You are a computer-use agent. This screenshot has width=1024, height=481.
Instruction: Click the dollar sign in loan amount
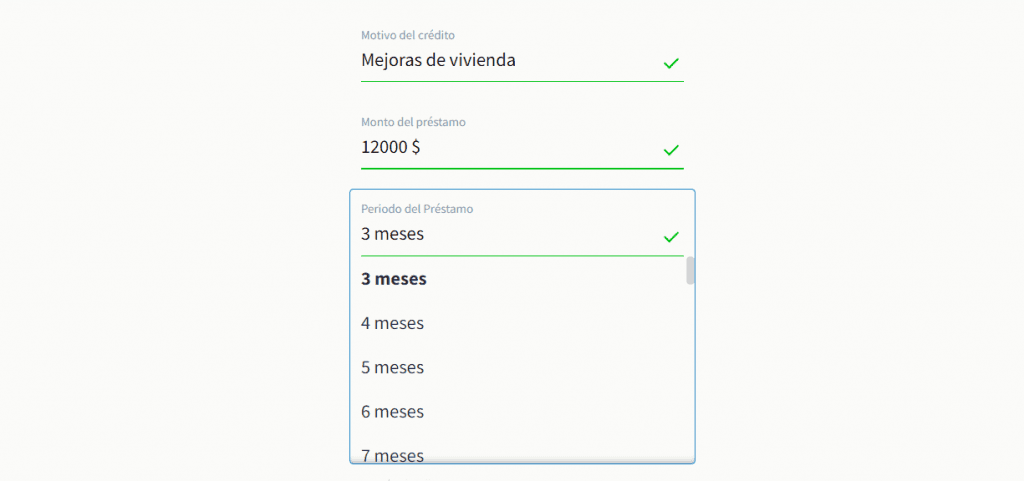[415, 147]
